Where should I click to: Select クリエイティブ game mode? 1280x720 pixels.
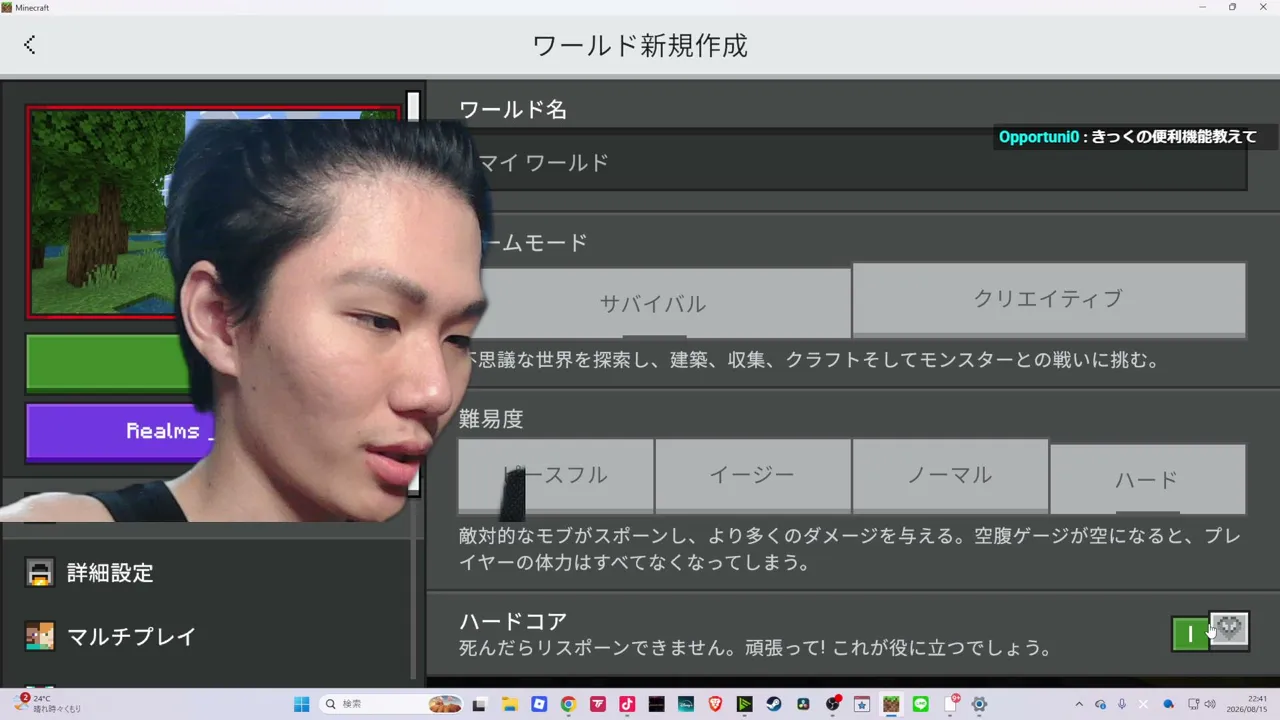click(1049, 299)
